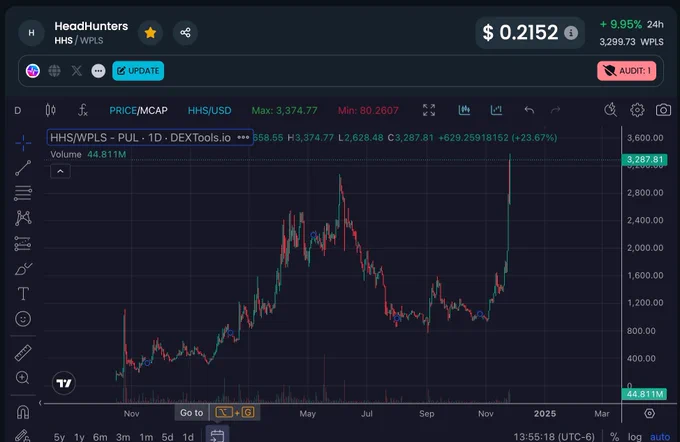Open price info next to $ 0.2152
This screenshot has width=680, height=442.
point(571,33)
